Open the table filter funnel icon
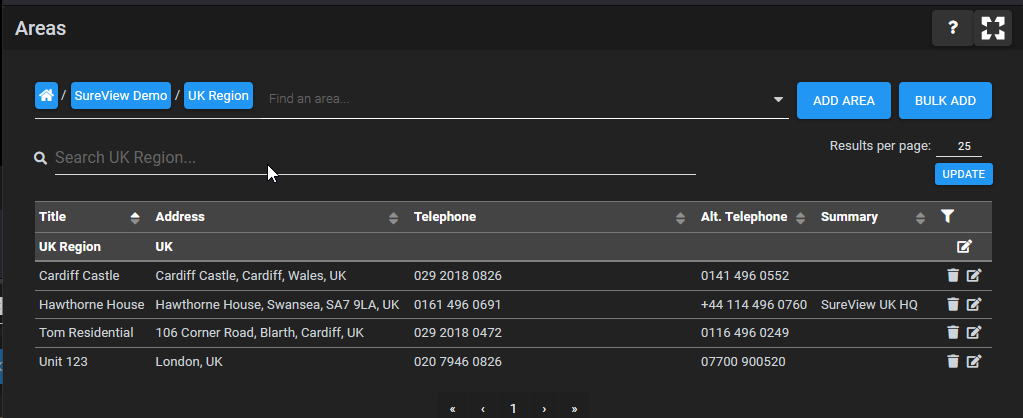Screen dimensions: 1023x418 pos(948,216)
